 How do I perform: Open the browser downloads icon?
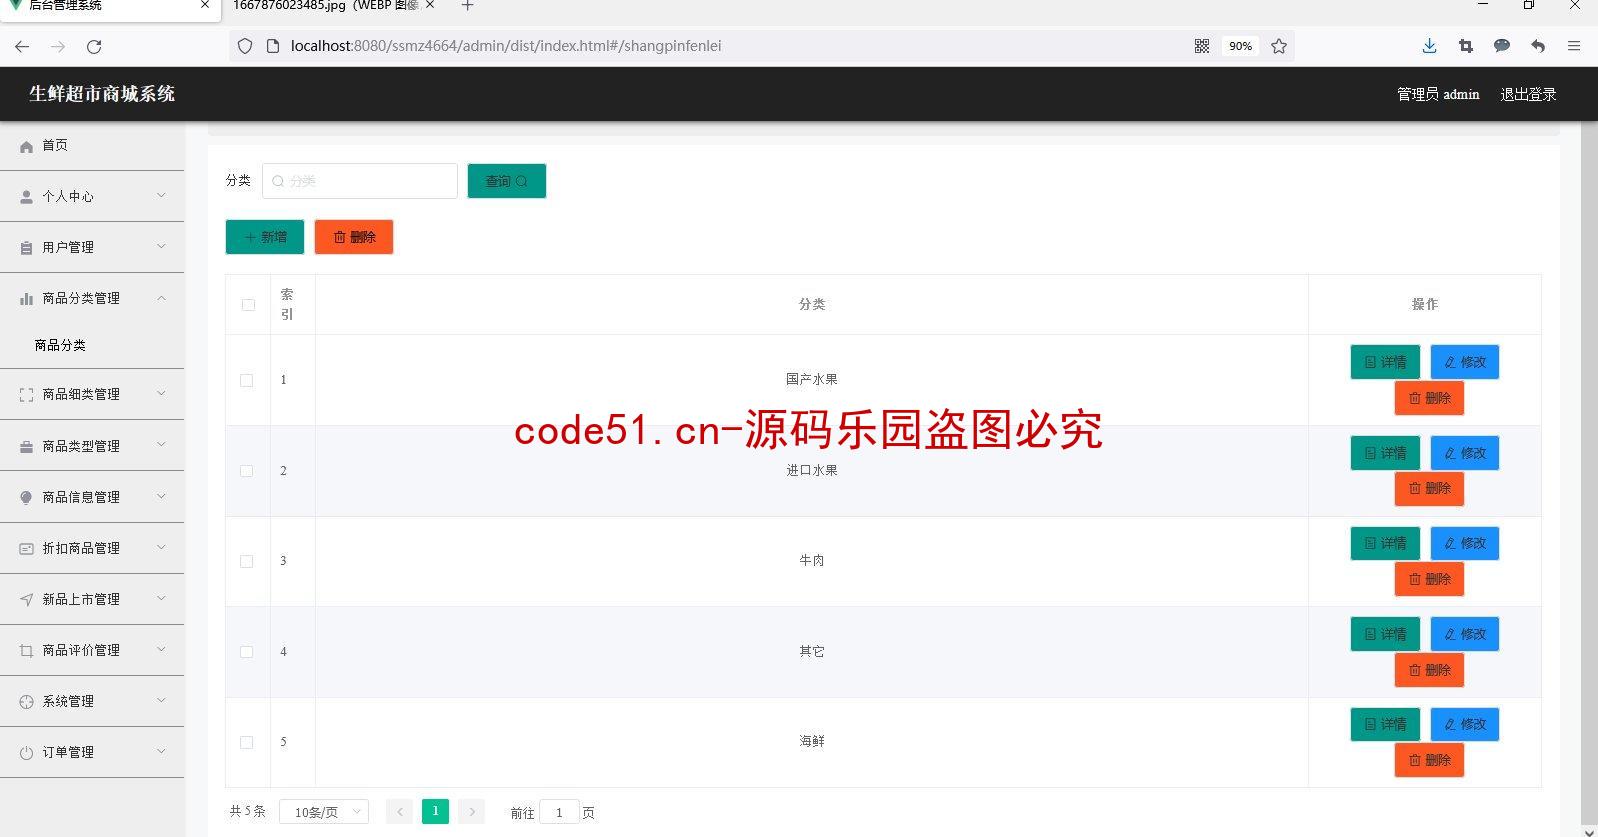coord(1429,46)
